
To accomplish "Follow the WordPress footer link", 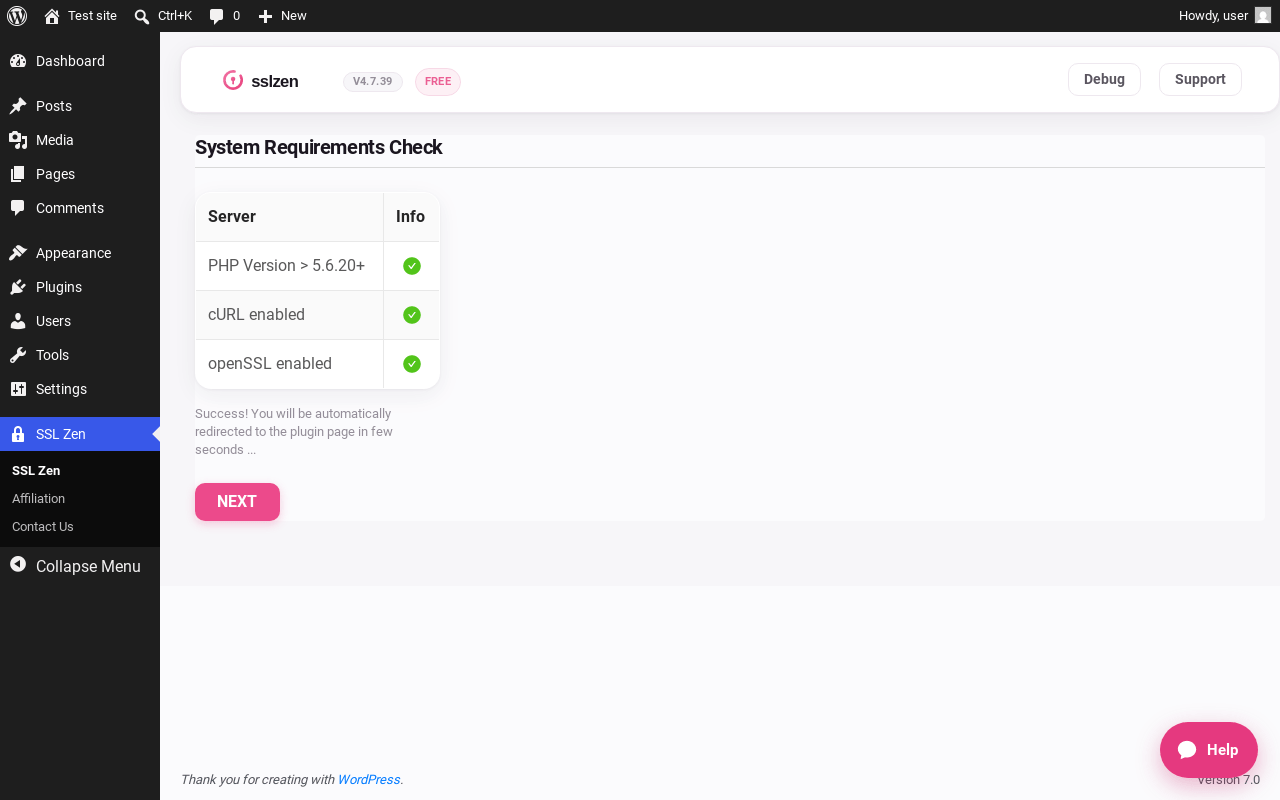I will (369, 780).
